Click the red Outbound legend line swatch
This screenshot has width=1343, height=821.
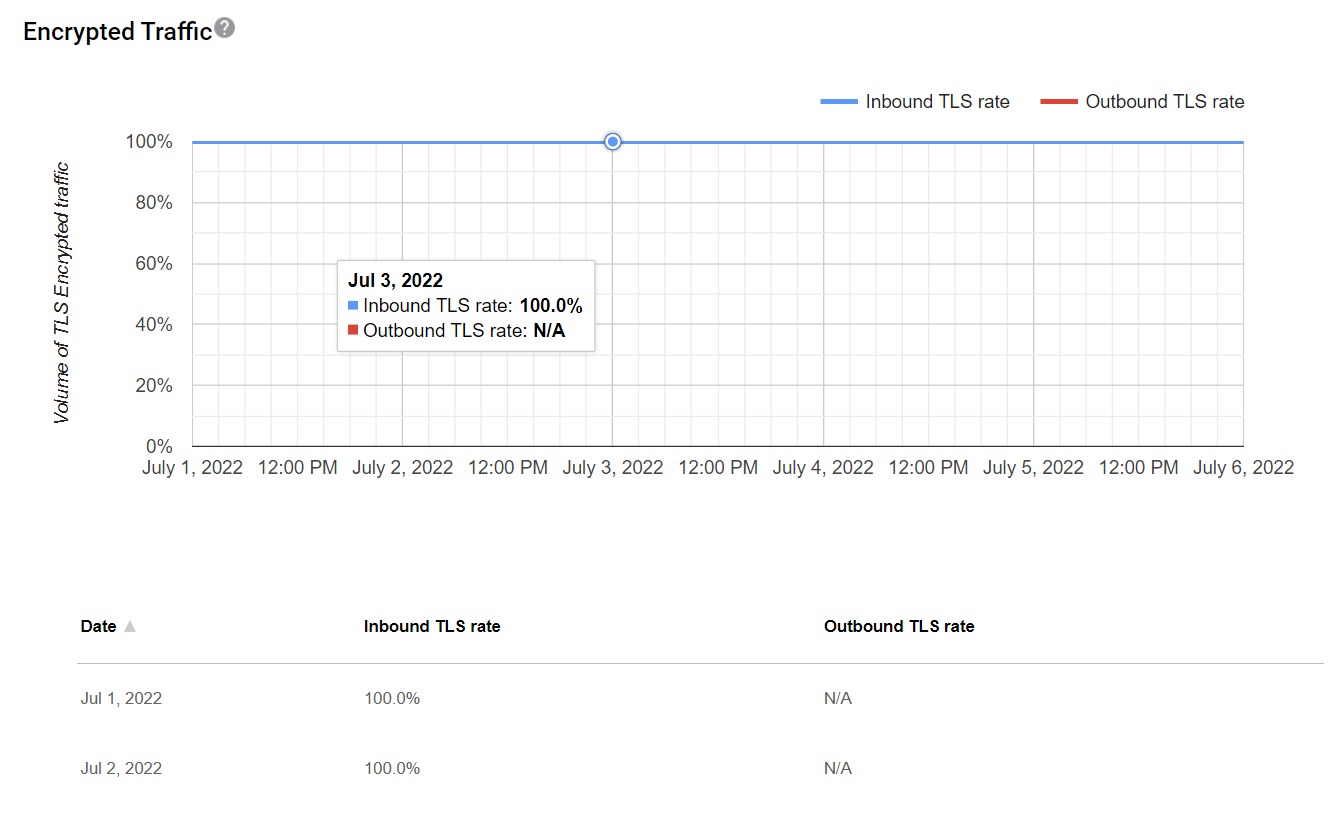click(x=1059, y=102)
